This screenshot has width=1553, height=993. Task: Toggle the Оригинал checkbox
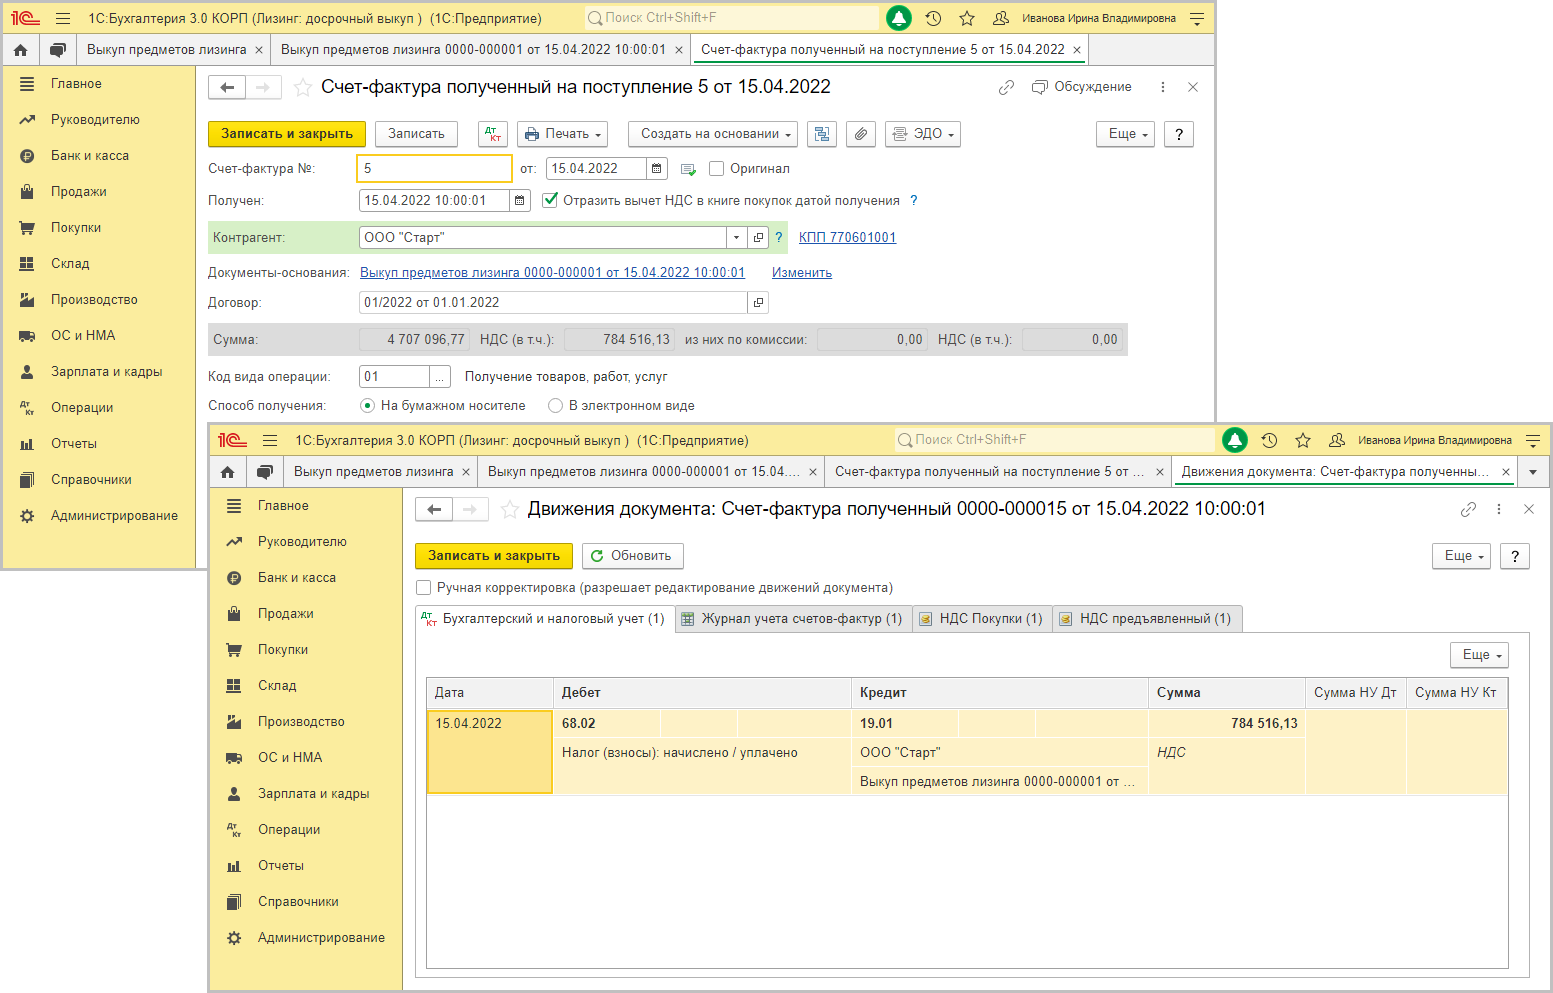pos(716,169)
